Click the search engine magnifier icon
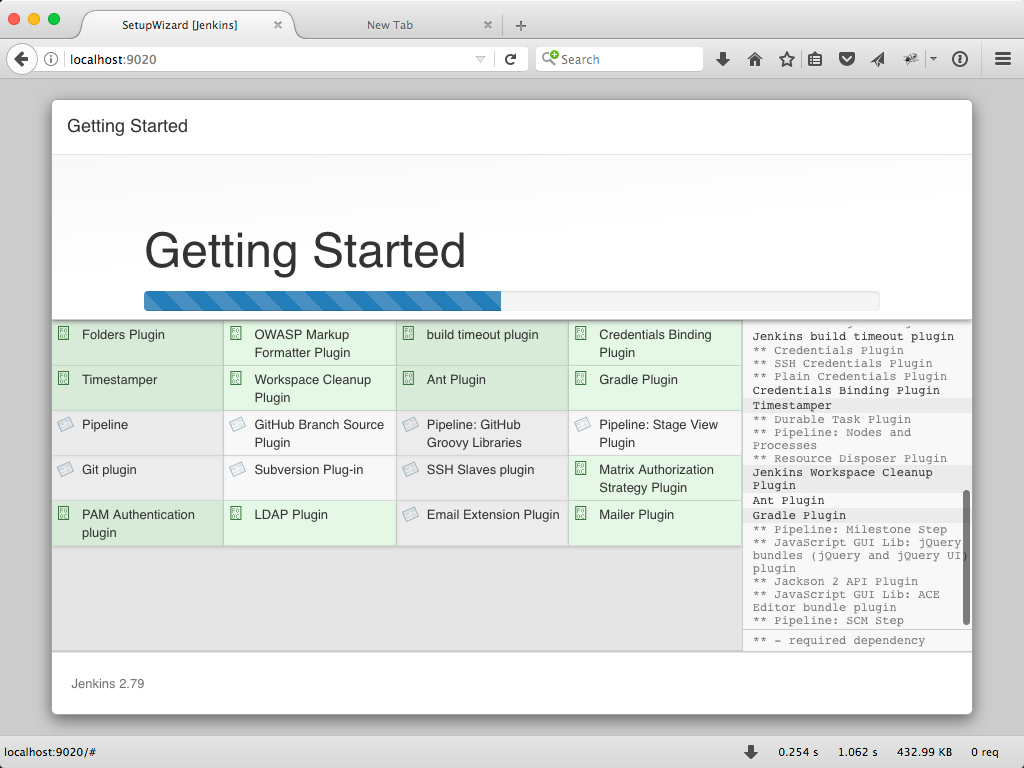 (550, 58)
